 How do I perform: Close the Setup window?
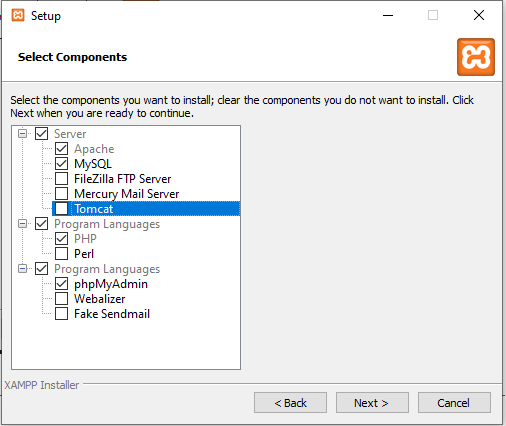click(479, 15)
